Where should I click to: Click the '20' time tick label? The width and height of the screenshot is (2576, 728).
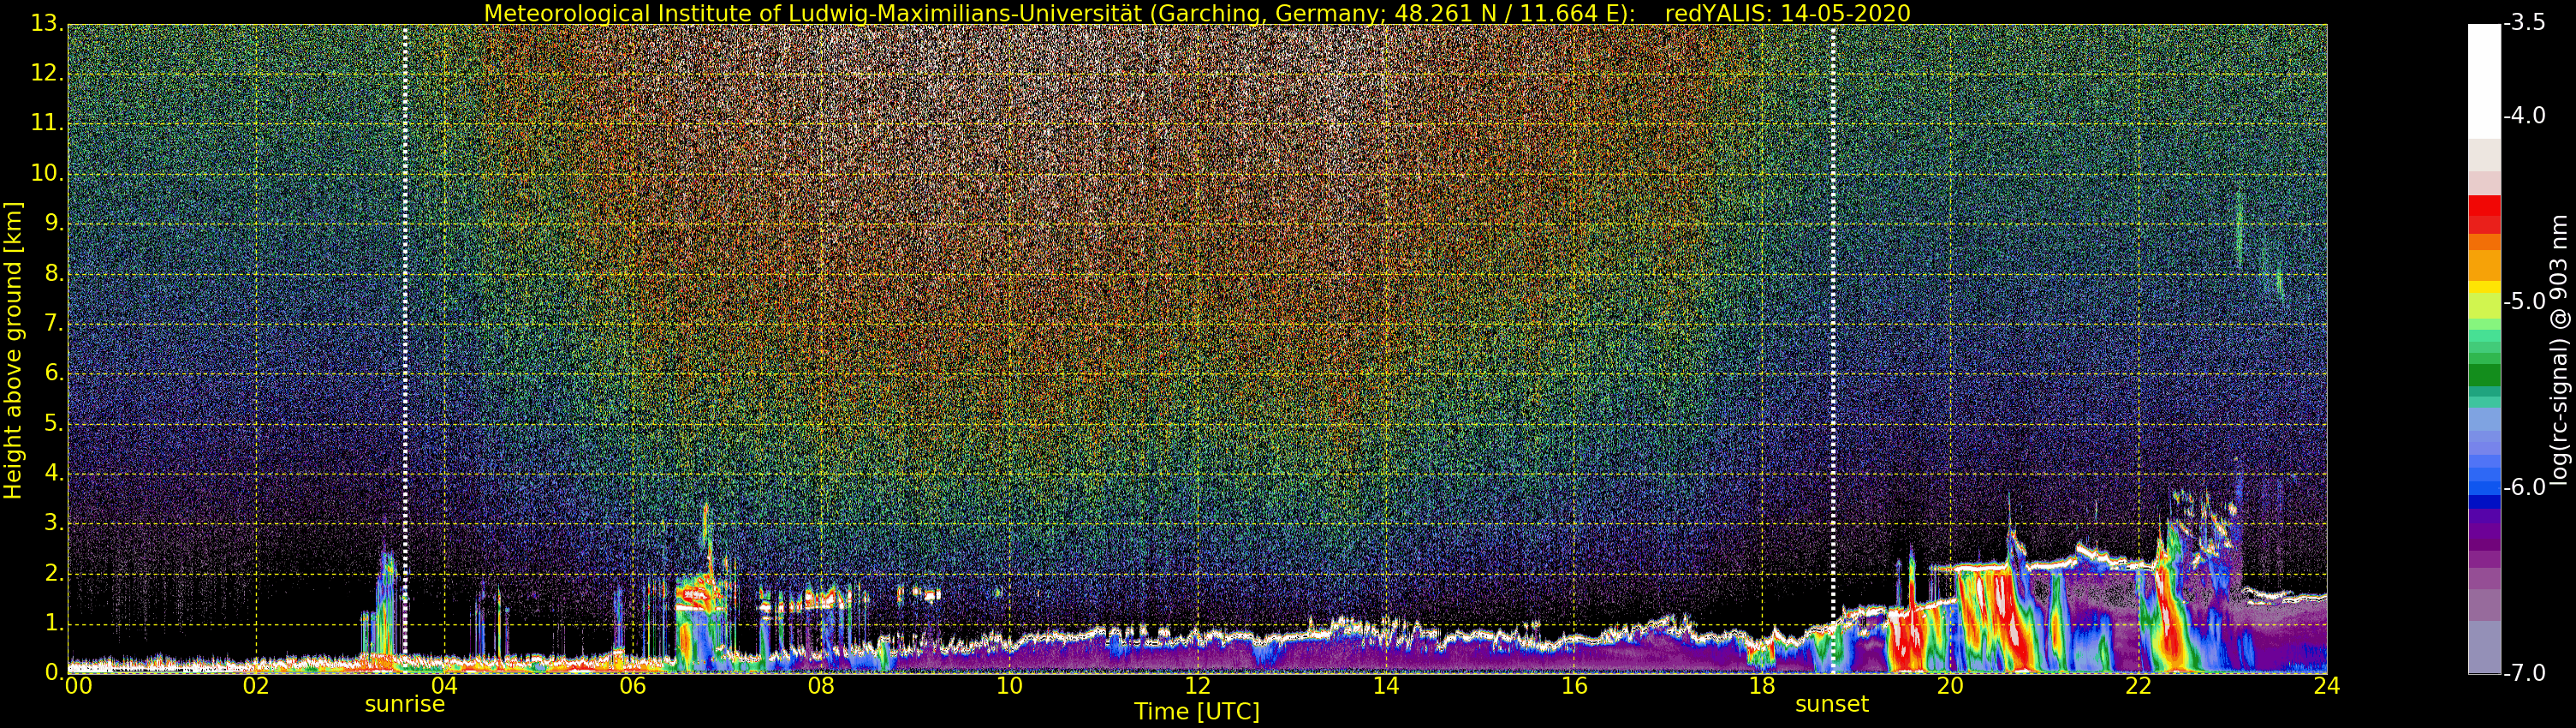1950,686
